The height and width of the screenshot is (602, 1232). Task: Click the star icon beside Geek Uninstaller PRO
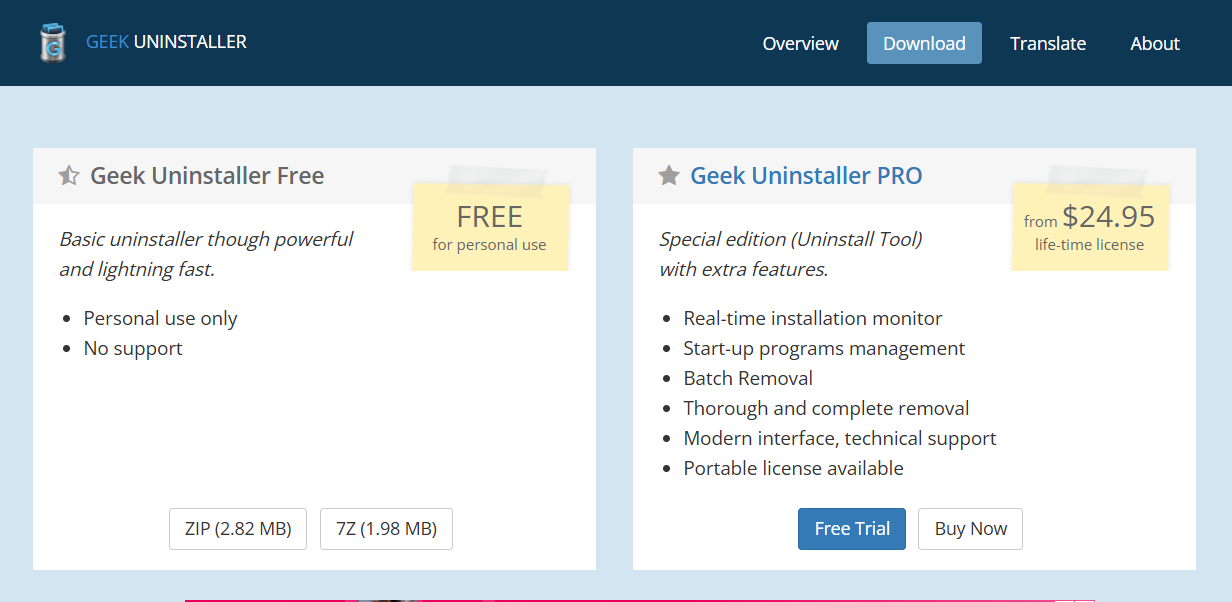click(x=669, y=176)
